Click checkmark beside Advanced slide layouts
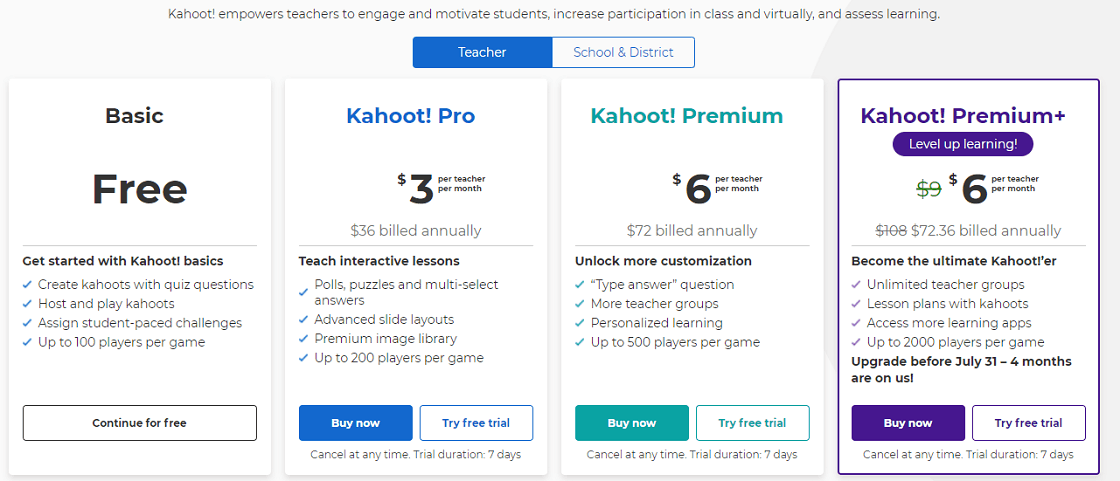The width and height of the screenshot is (1120, 481). (x=304, y=319)
